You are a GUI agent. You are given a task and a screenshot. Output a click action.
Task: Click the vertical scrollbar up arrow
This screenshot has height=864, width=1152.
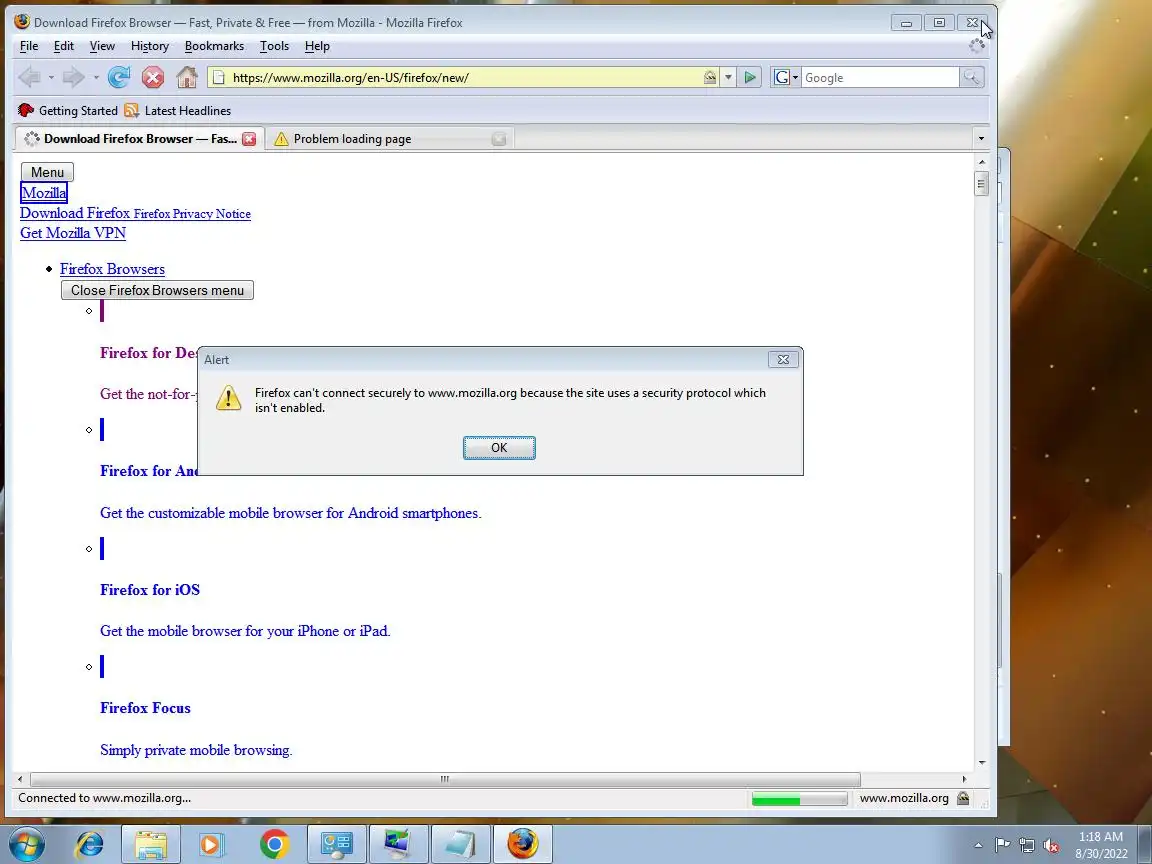pyautogui.click(x=982, y=162)
